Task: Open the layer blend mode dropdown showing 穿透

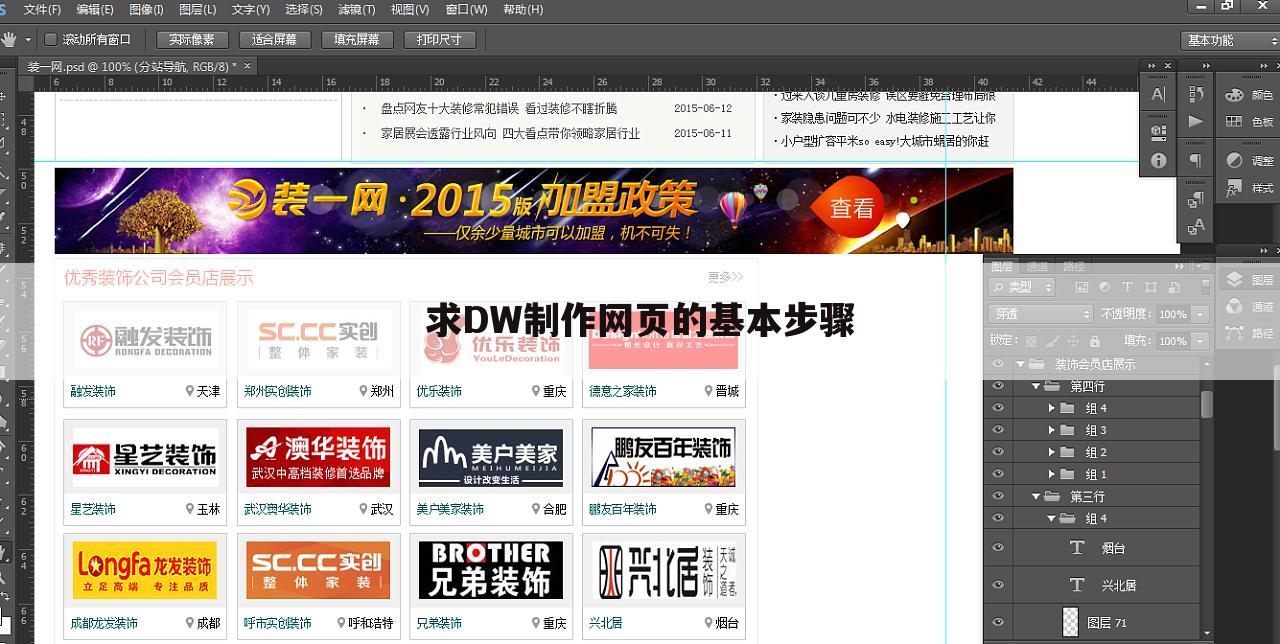Action: (1040, 314)
